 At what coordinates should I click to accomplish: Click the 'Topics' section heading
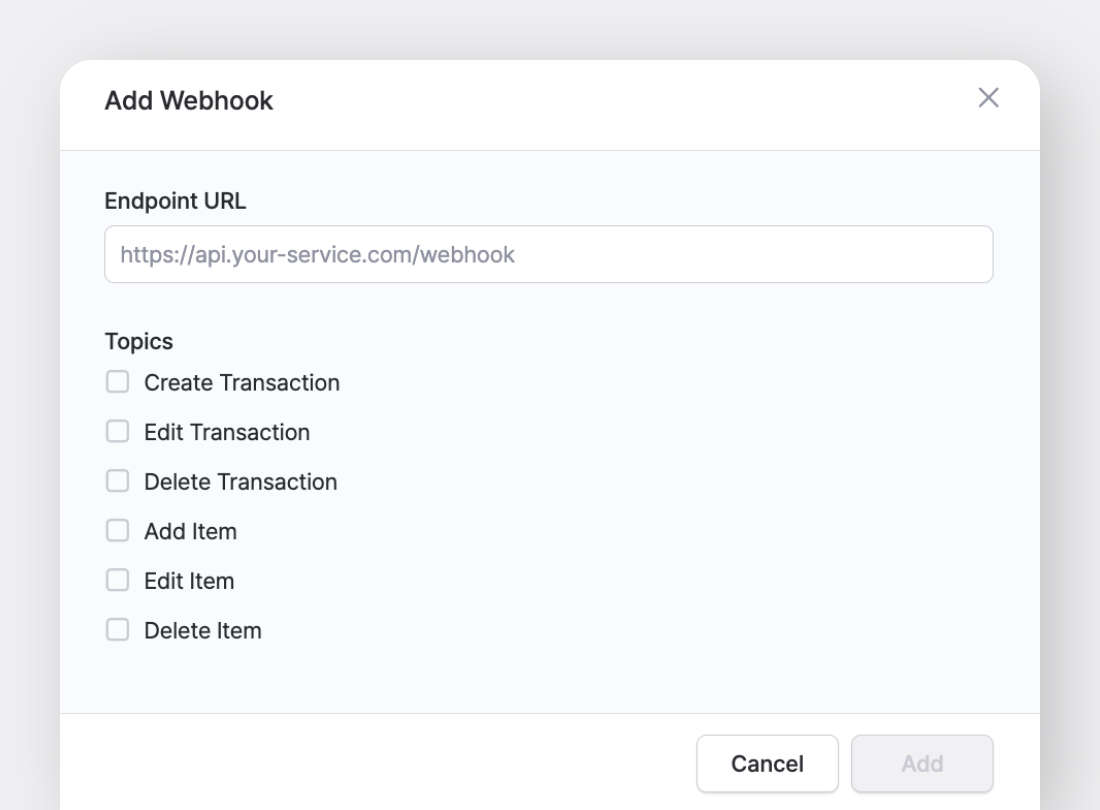pos(139,342)
